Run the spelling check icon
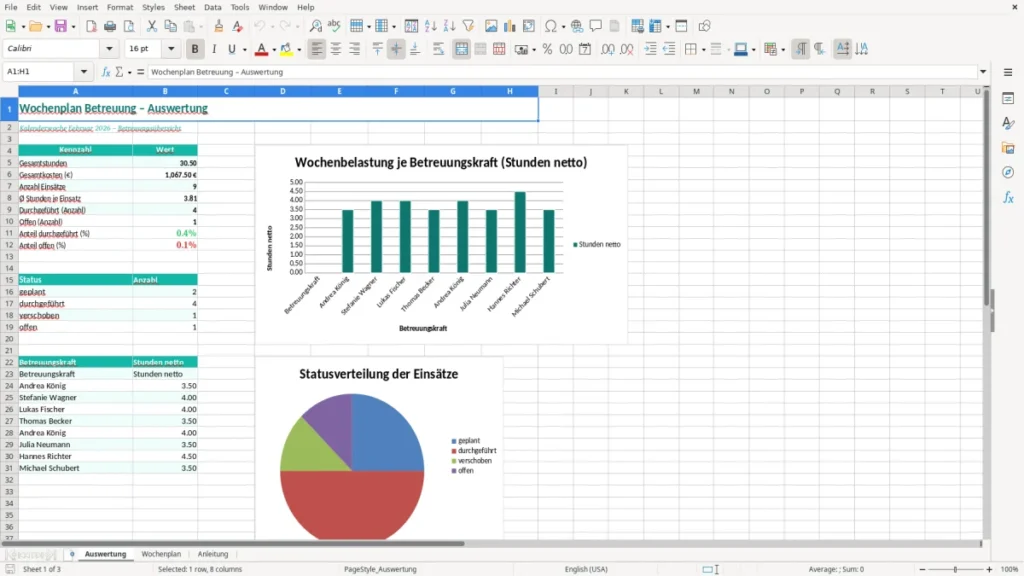Screen dimensions: 1024x576 (334, 26)
